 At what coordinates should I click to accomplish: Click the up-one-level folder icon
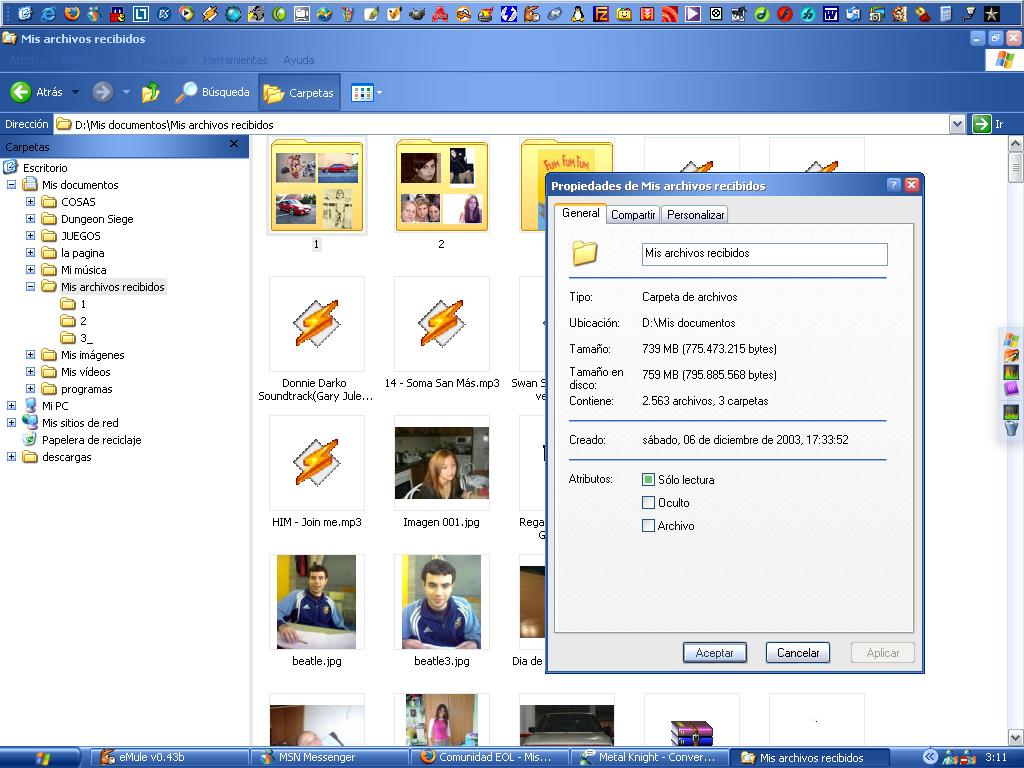(151, 93)
